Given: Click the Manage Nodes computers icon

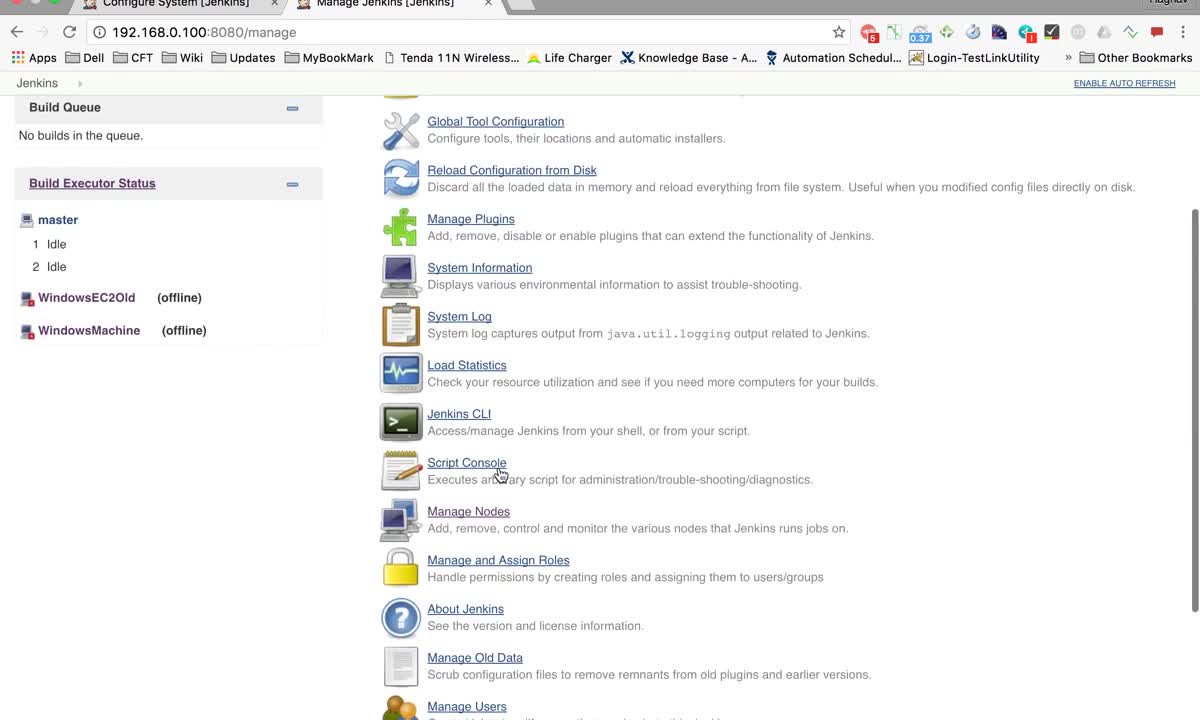Looking at the screenshot, I should point(401,520).
